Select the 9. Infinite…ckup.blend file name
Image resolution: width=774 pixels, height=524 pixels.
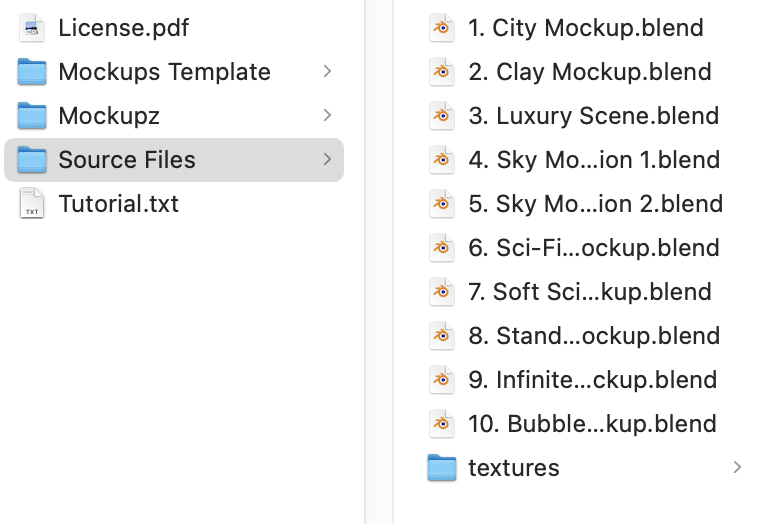tap(592, 380)
